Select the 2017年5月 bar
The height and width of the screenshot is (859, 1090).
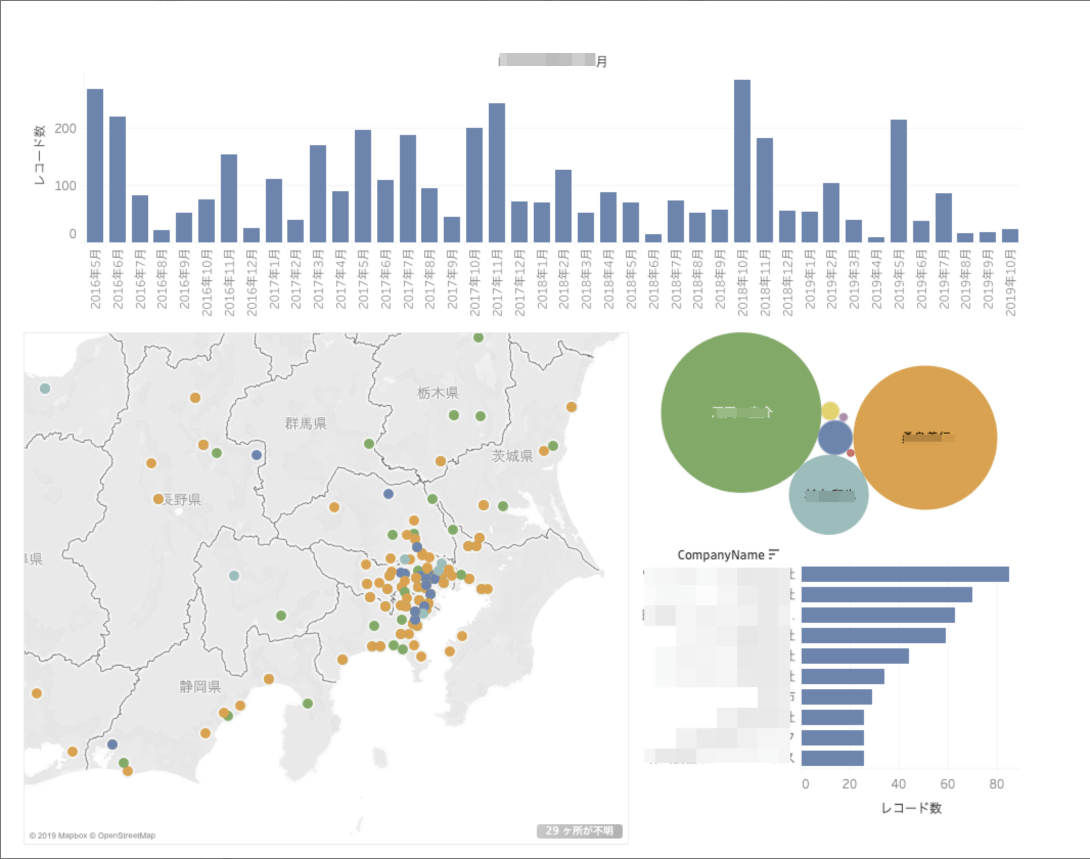(363, 186)
